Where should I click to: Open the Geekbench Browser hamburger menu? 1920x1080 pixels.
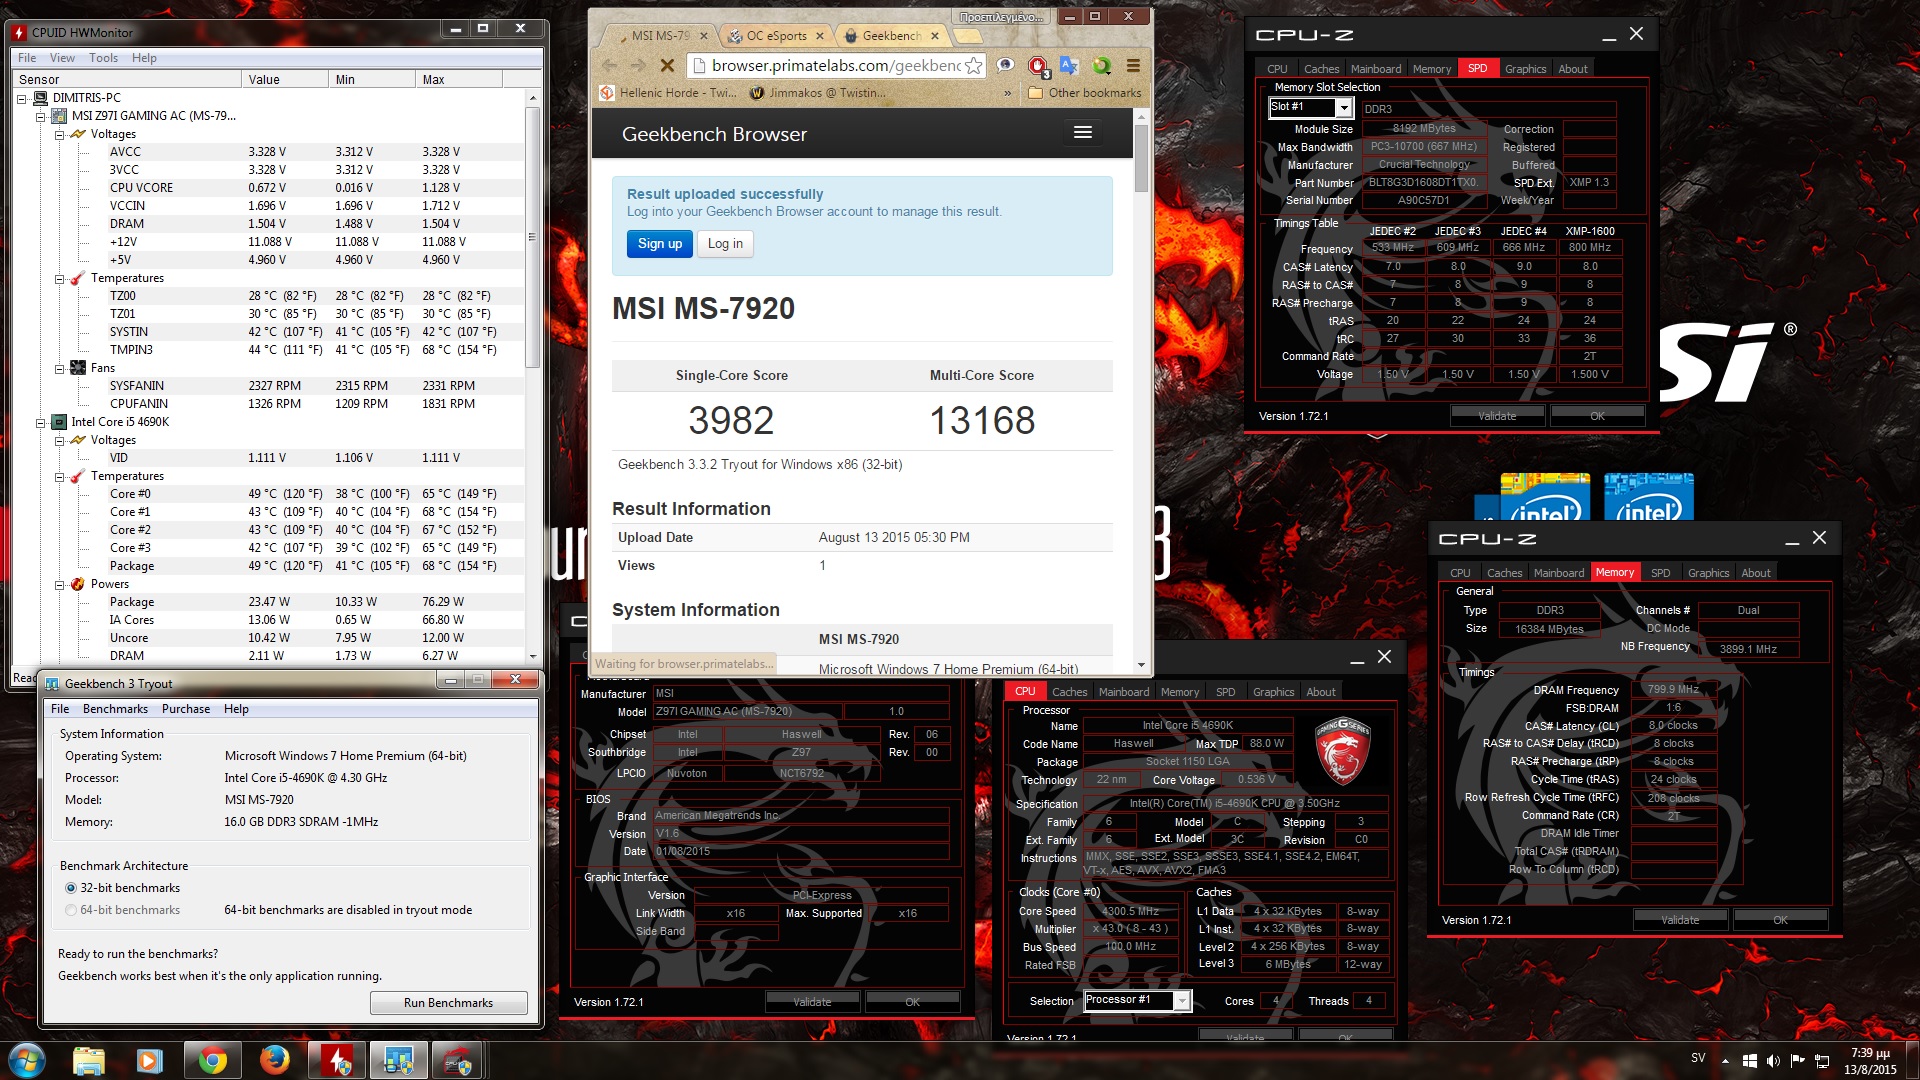[x=1082, y=132]
